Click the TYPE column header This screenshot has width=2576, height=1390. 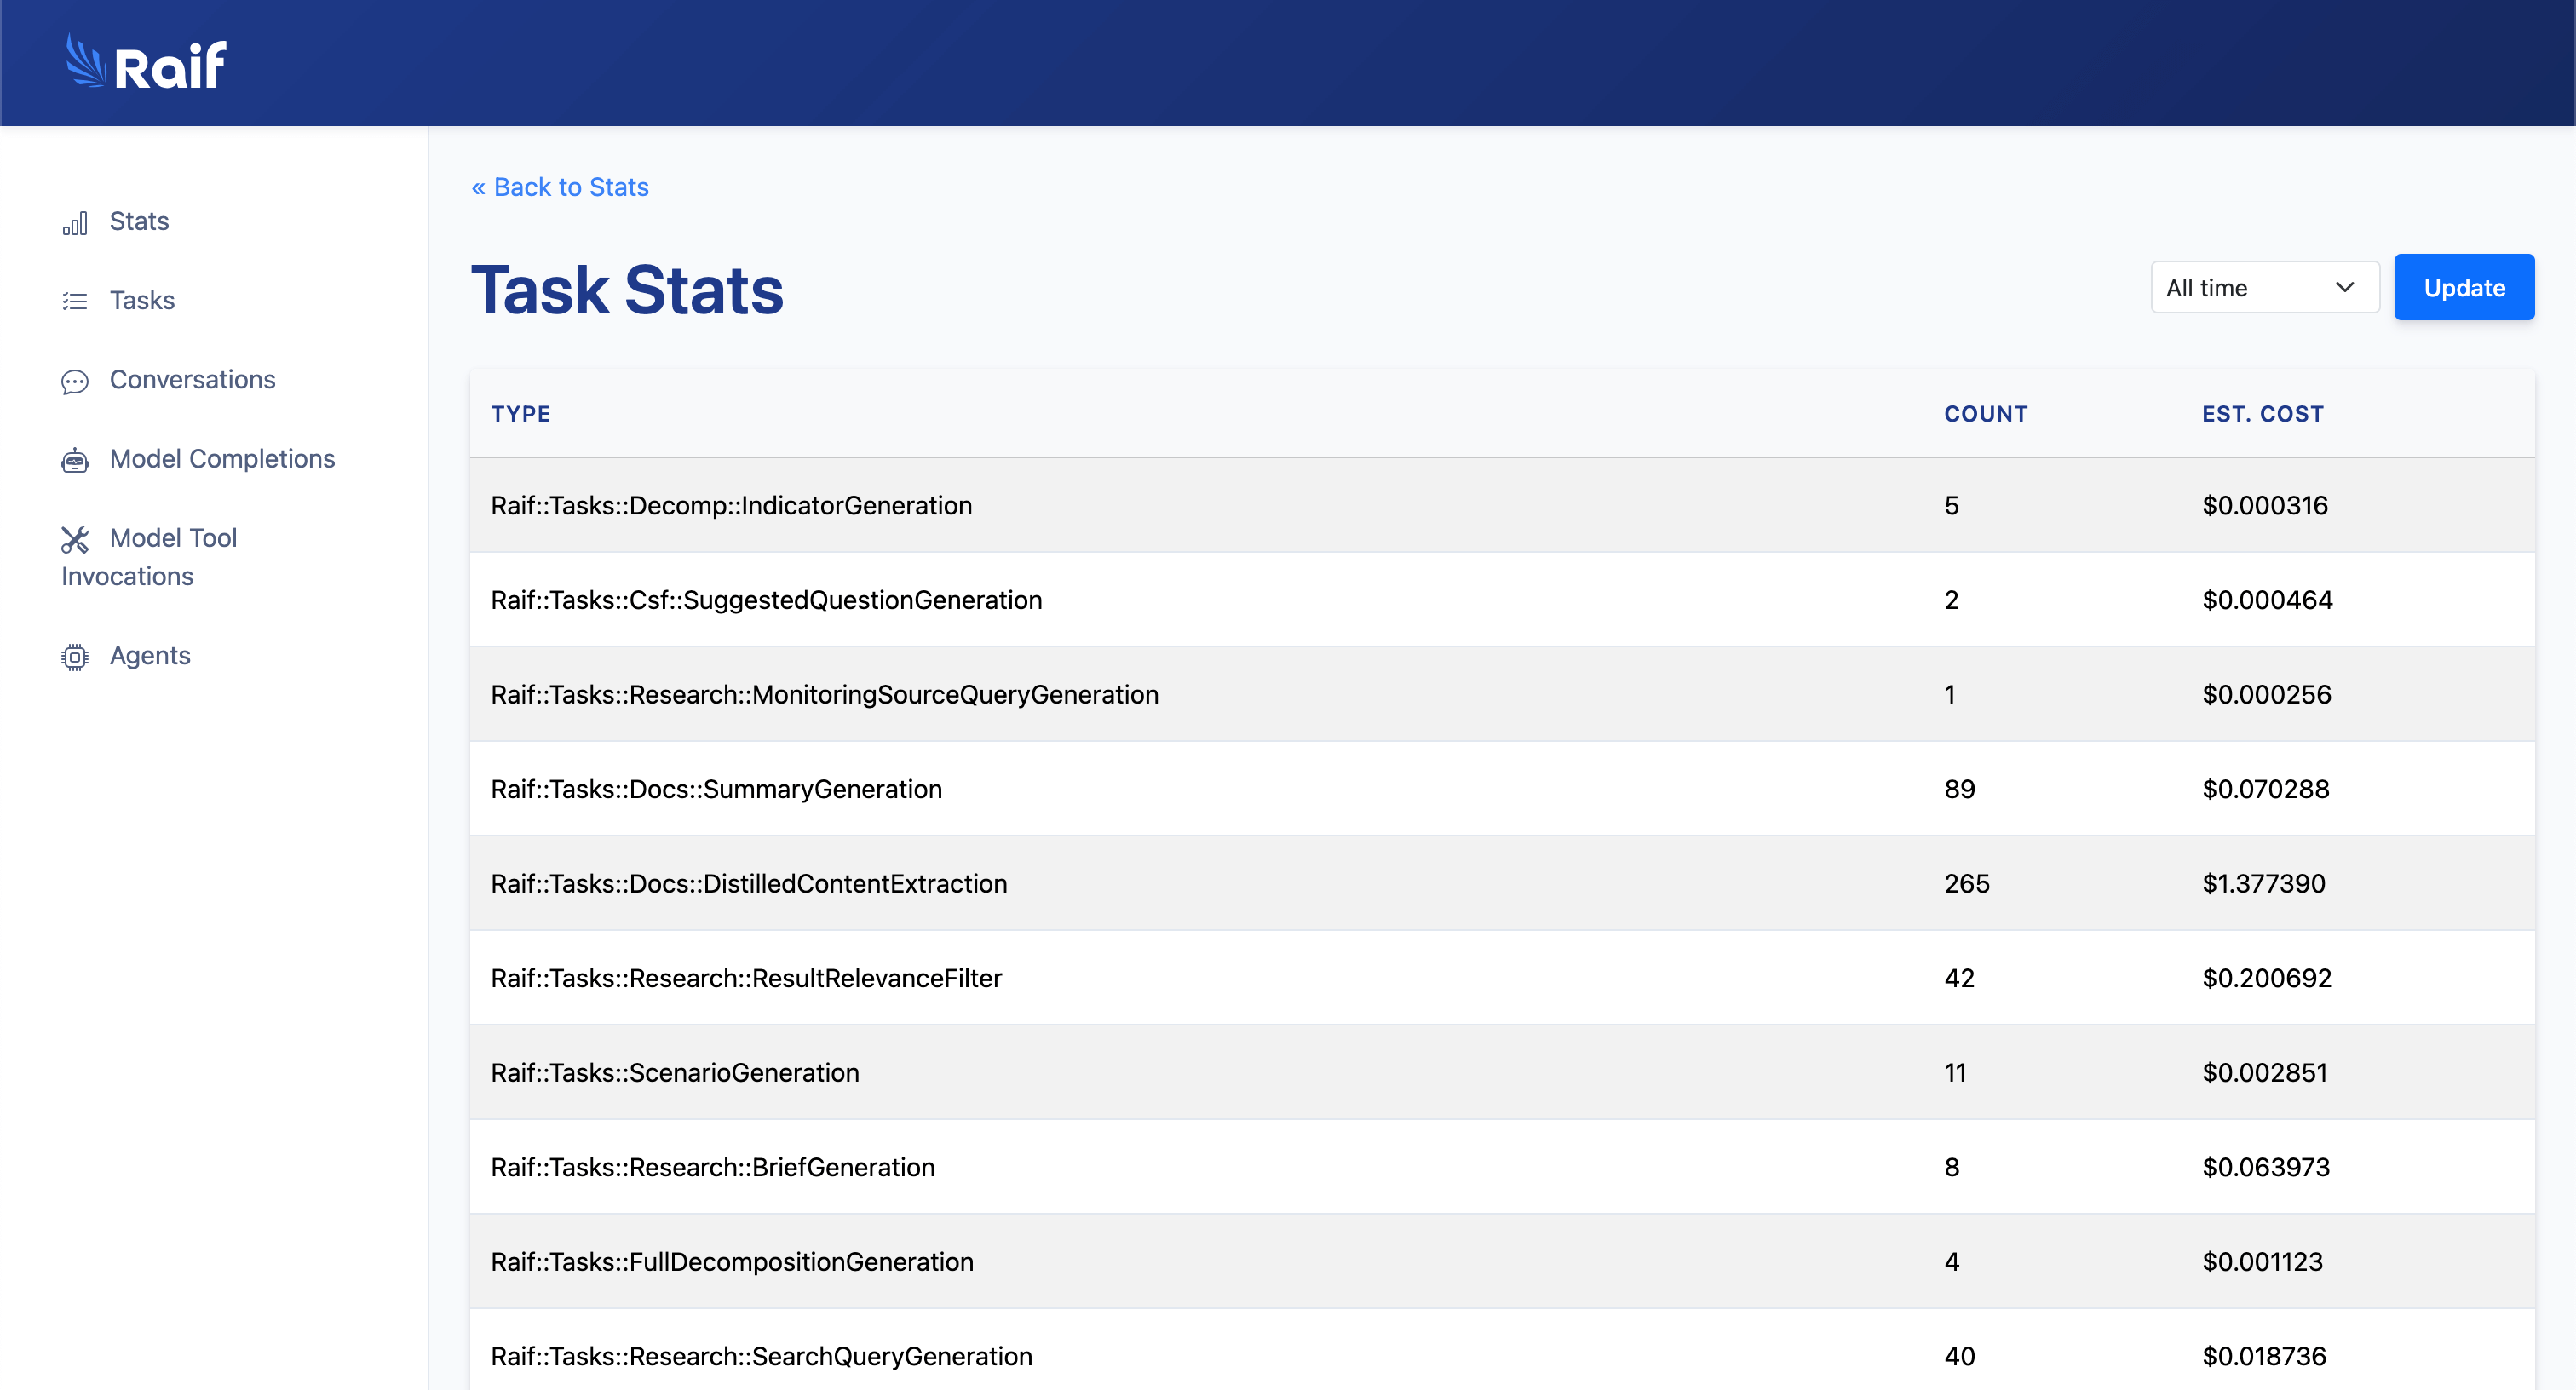click(521, 414)
